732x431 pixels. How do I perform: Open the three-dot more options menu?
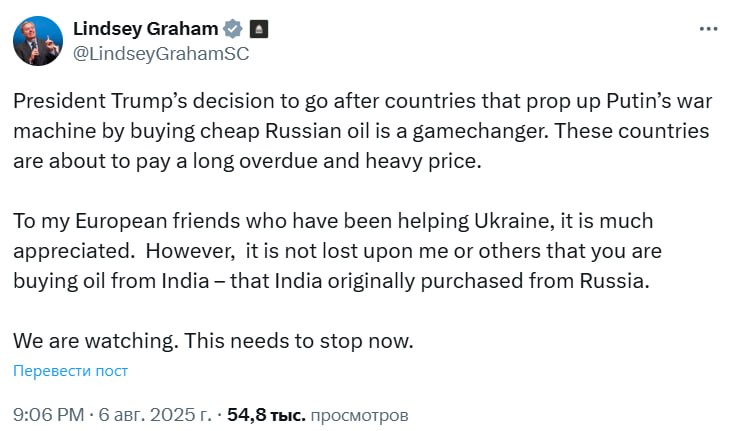[706, 31]
